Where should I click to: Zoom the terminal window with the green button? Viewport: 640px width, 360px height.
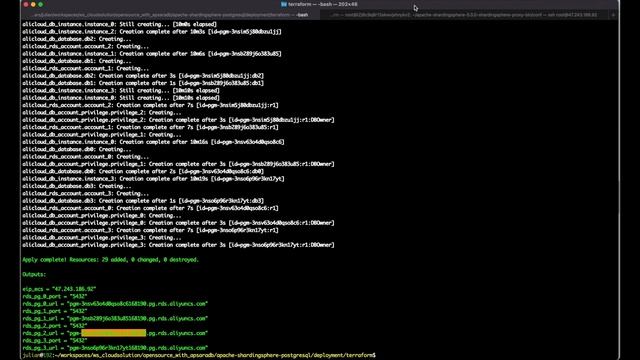coord(41,4)
